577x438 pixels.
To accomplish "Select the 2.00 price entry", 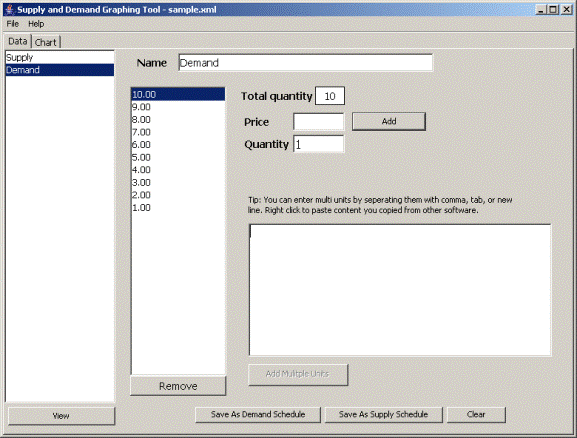I will tap(178, 195).
